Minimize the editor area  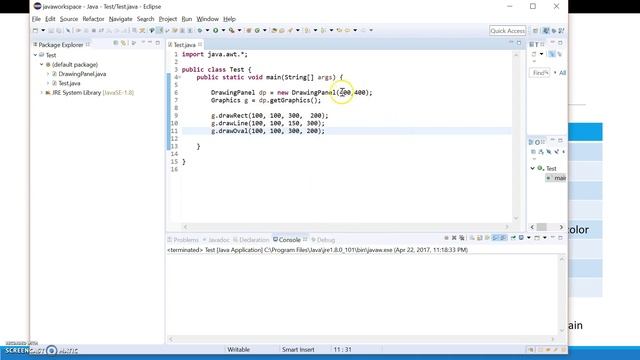(511, 42)
